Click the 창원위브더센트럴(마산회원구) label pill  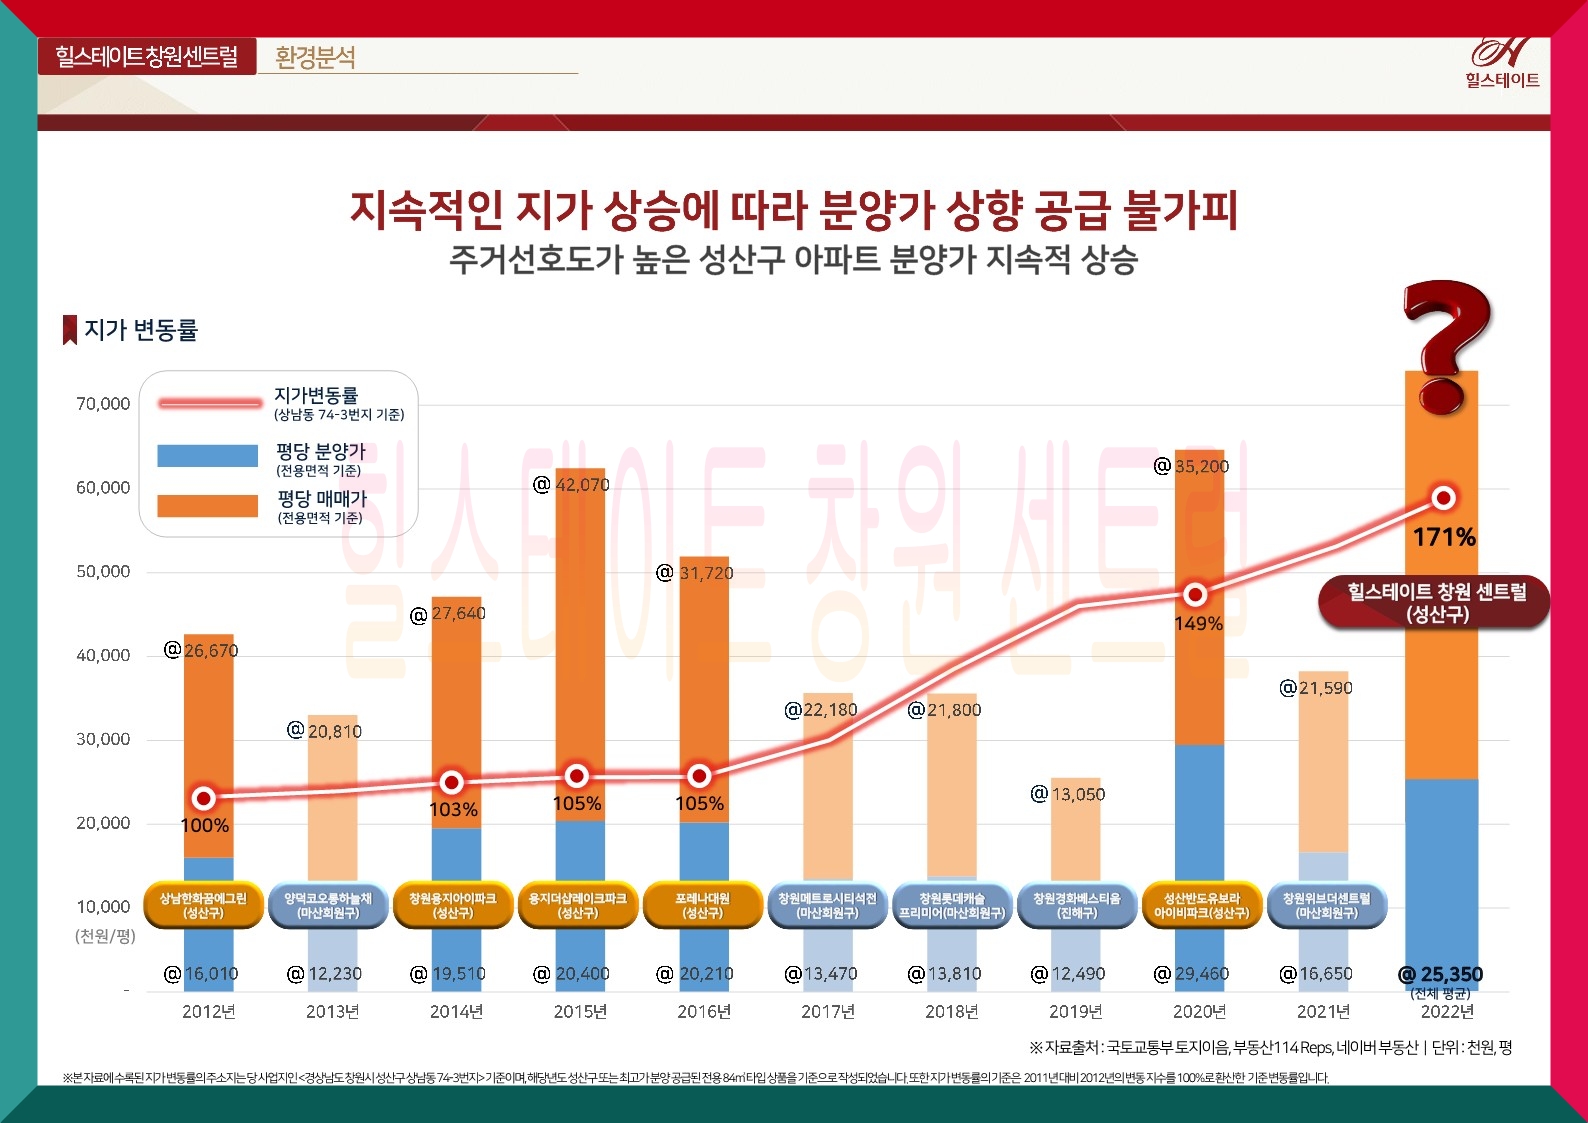pos(1327,905)
